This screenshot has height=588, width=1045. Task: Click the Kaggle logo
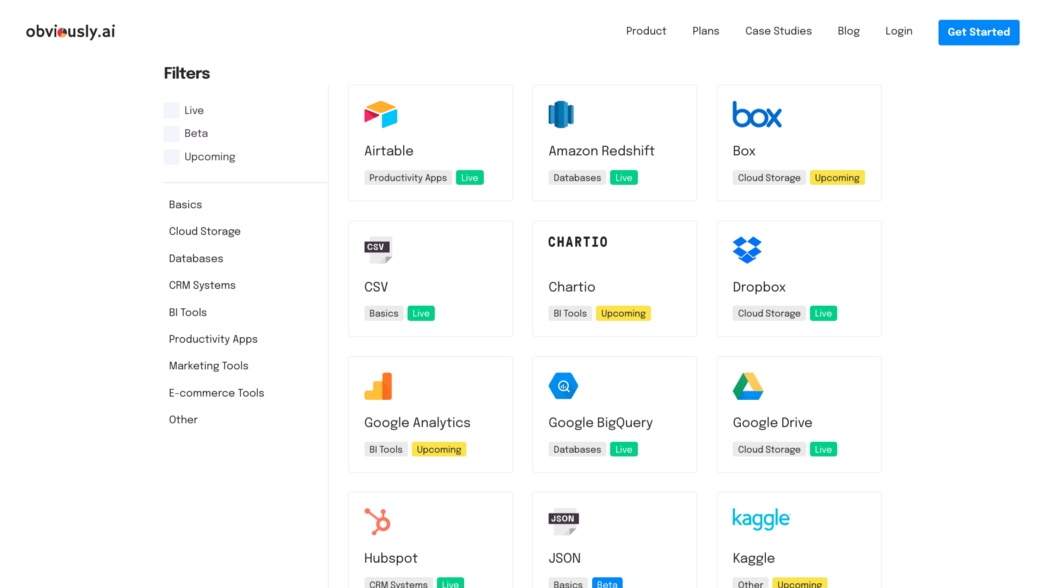tap(761, 519)
